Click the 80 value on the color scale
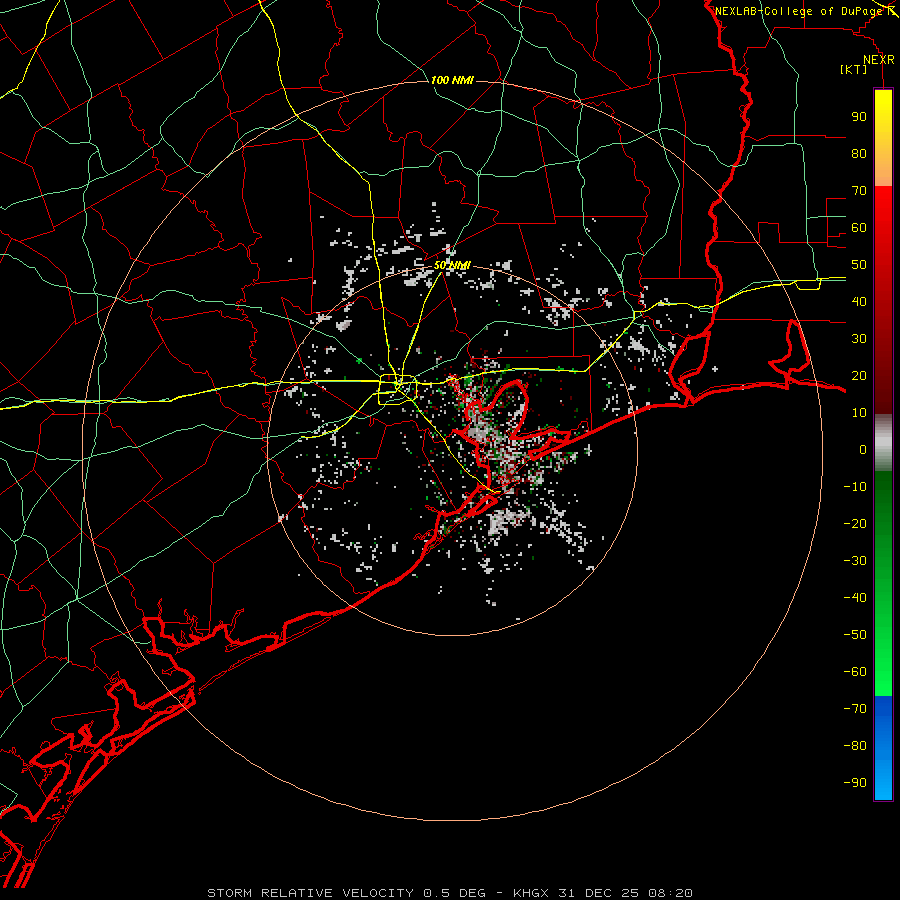Screen dimensions: 900x900 click(859, 154)
